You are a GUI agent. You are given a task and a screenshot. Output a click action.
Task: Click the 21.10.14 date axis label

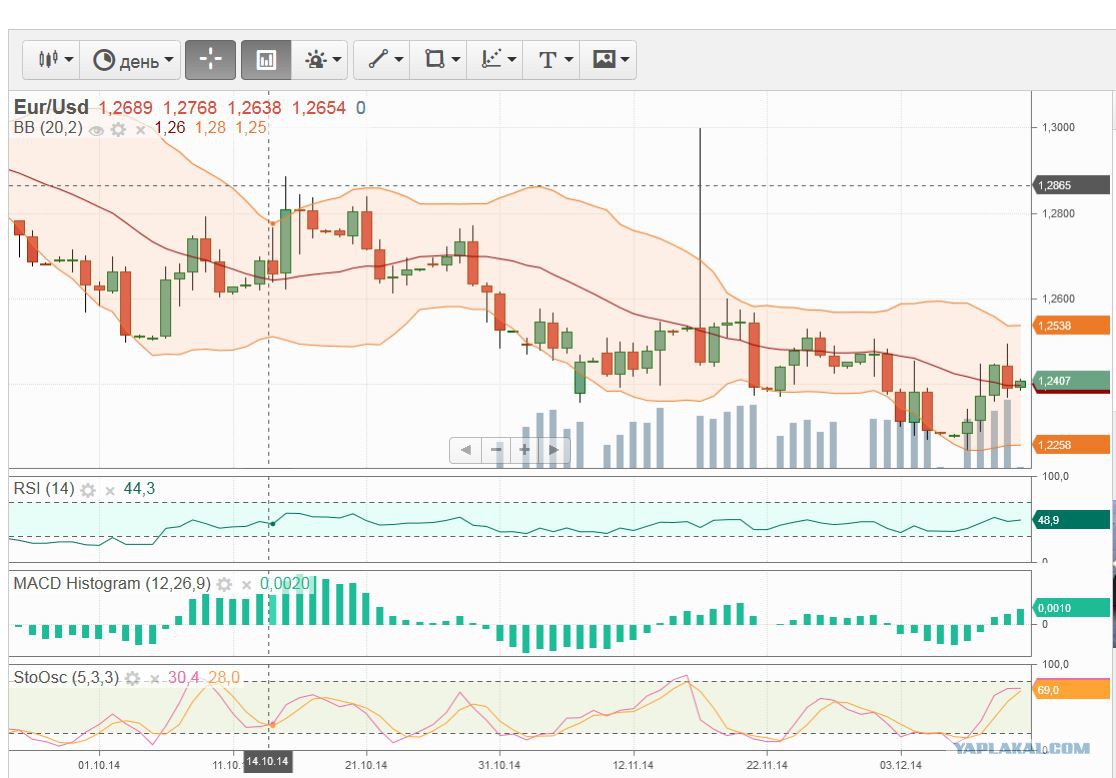point(366,765)
